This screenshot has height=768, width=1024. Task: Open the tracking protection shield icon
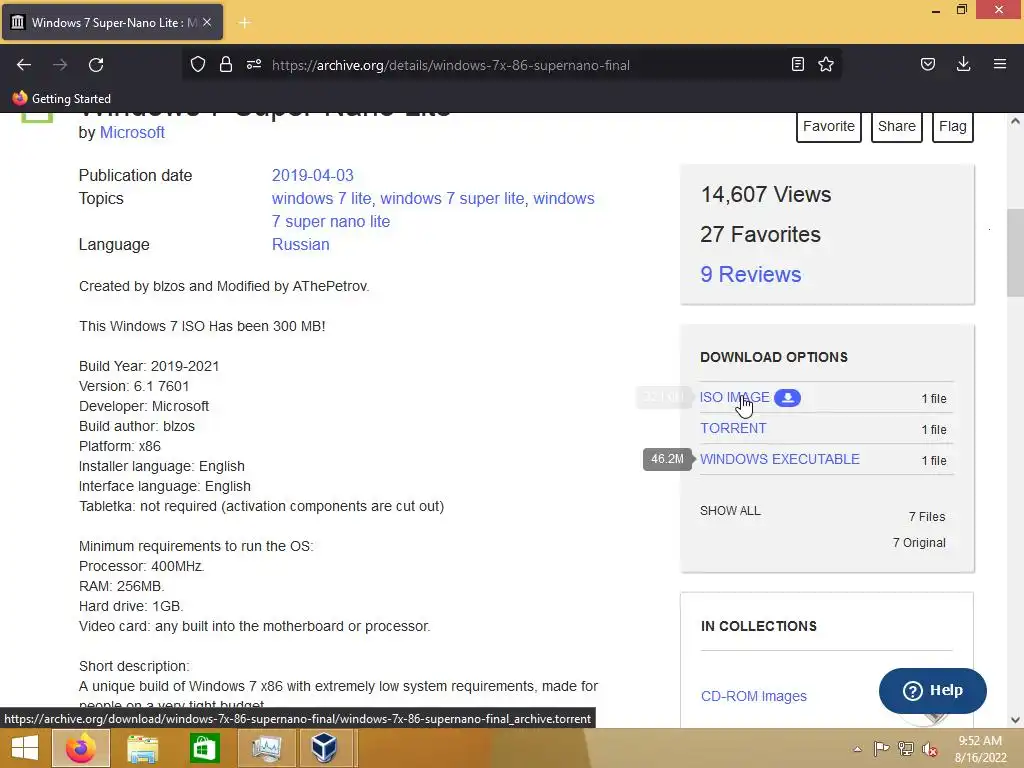tap(198, 64)
